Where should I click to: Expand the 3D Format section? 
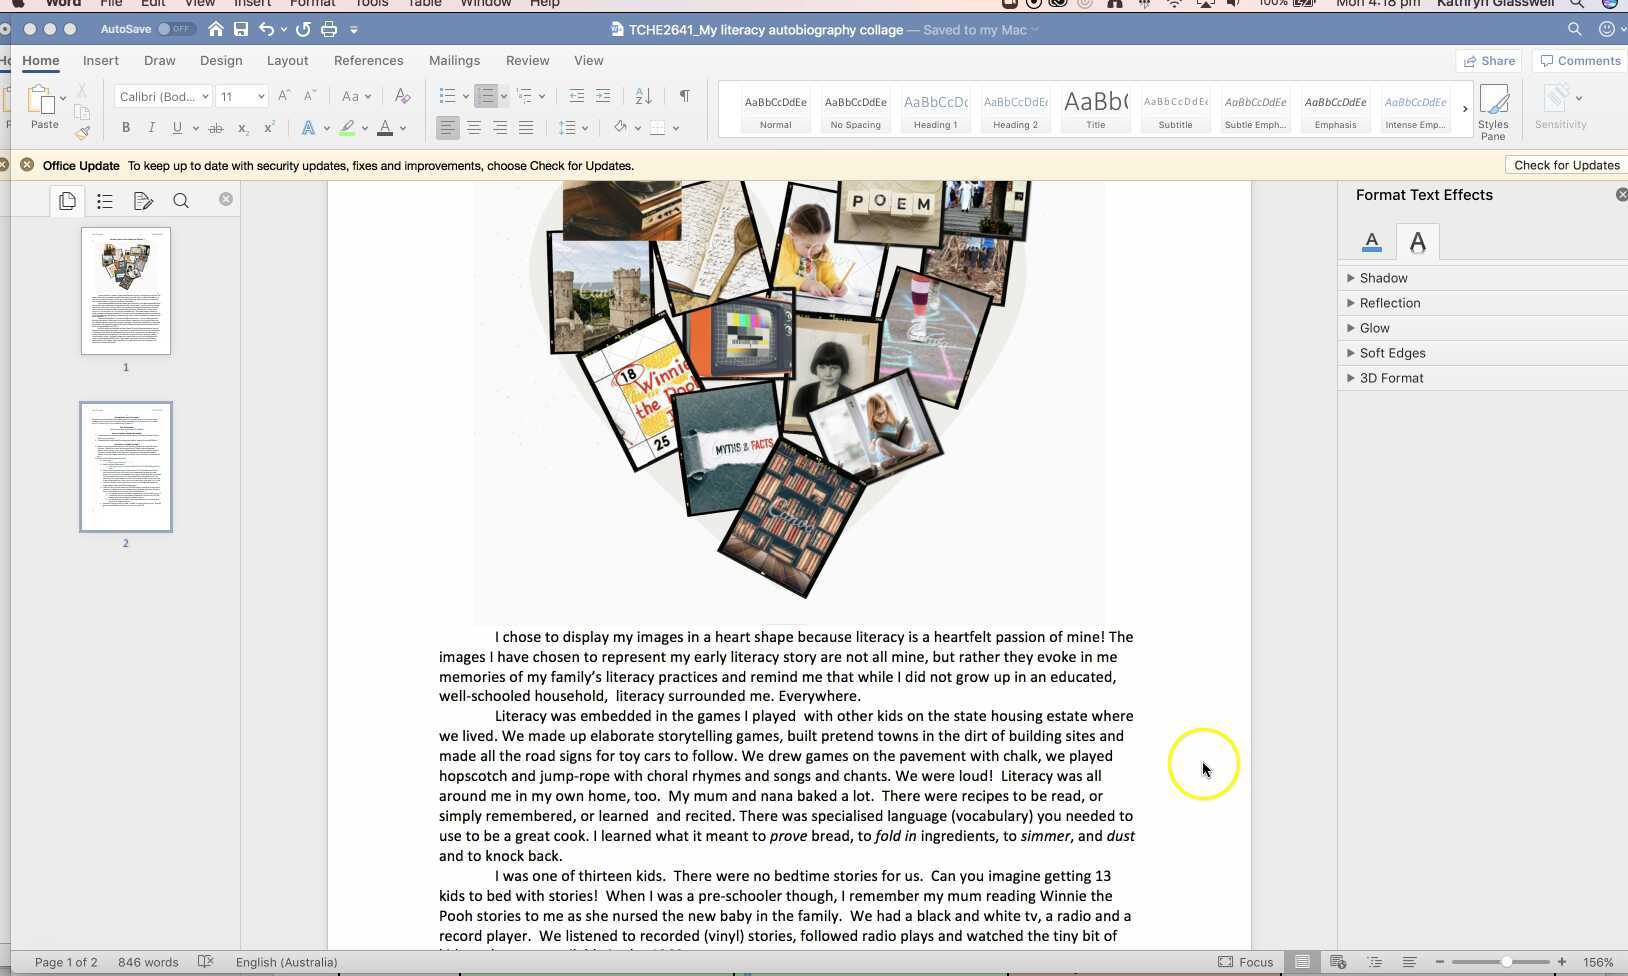tap(1390, 378)
